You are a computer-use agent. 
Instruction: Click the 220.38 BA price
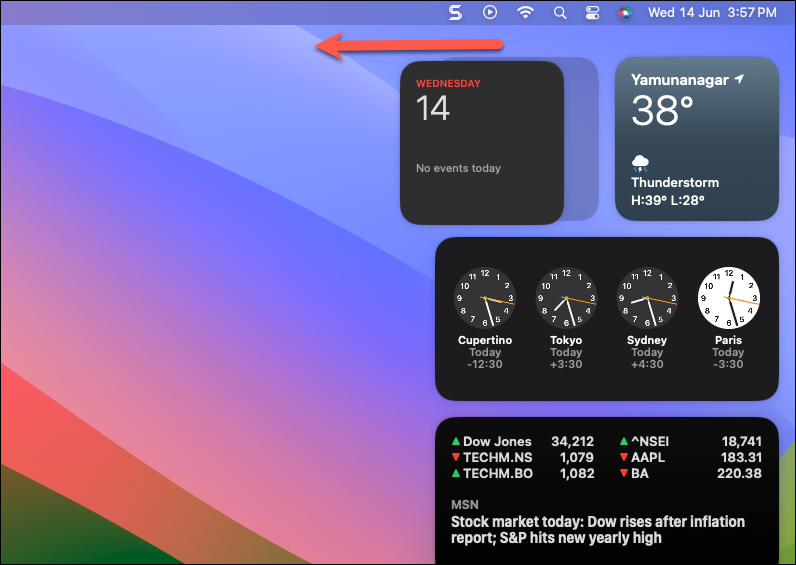pos(739,473)
